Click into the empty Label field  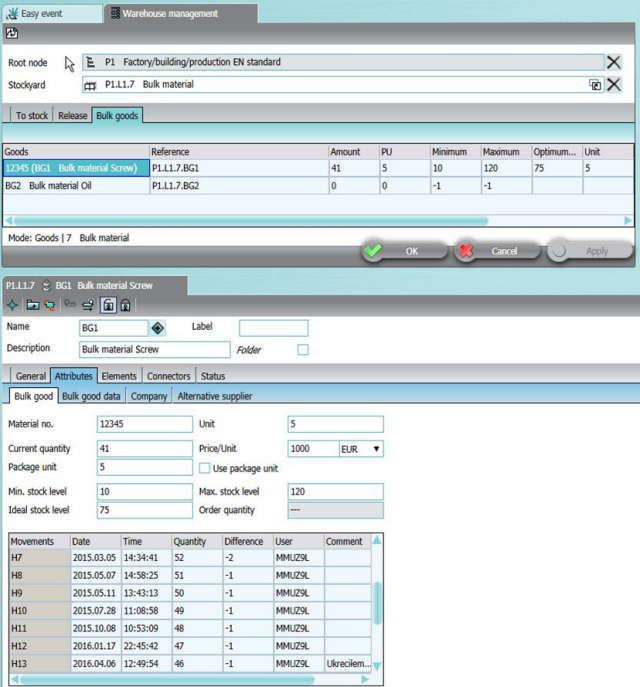[x=273, y=328]
